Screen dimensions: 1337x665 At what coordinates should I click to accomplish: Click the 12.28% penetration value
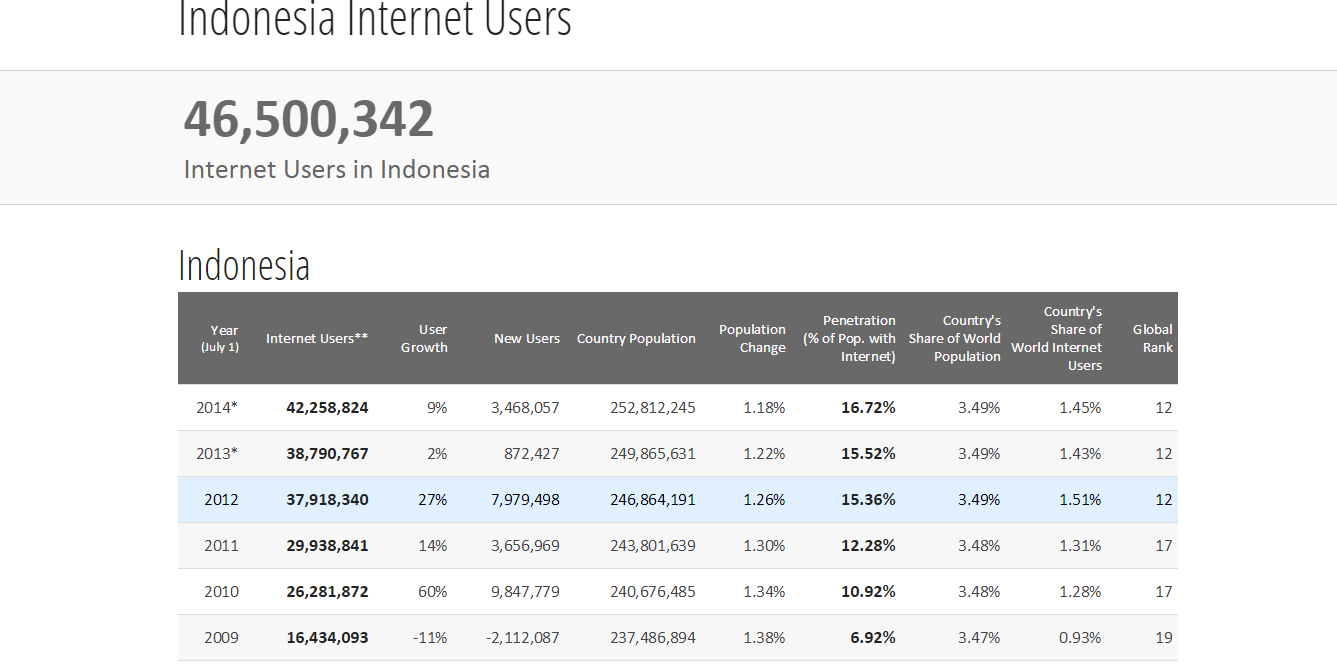868,545
